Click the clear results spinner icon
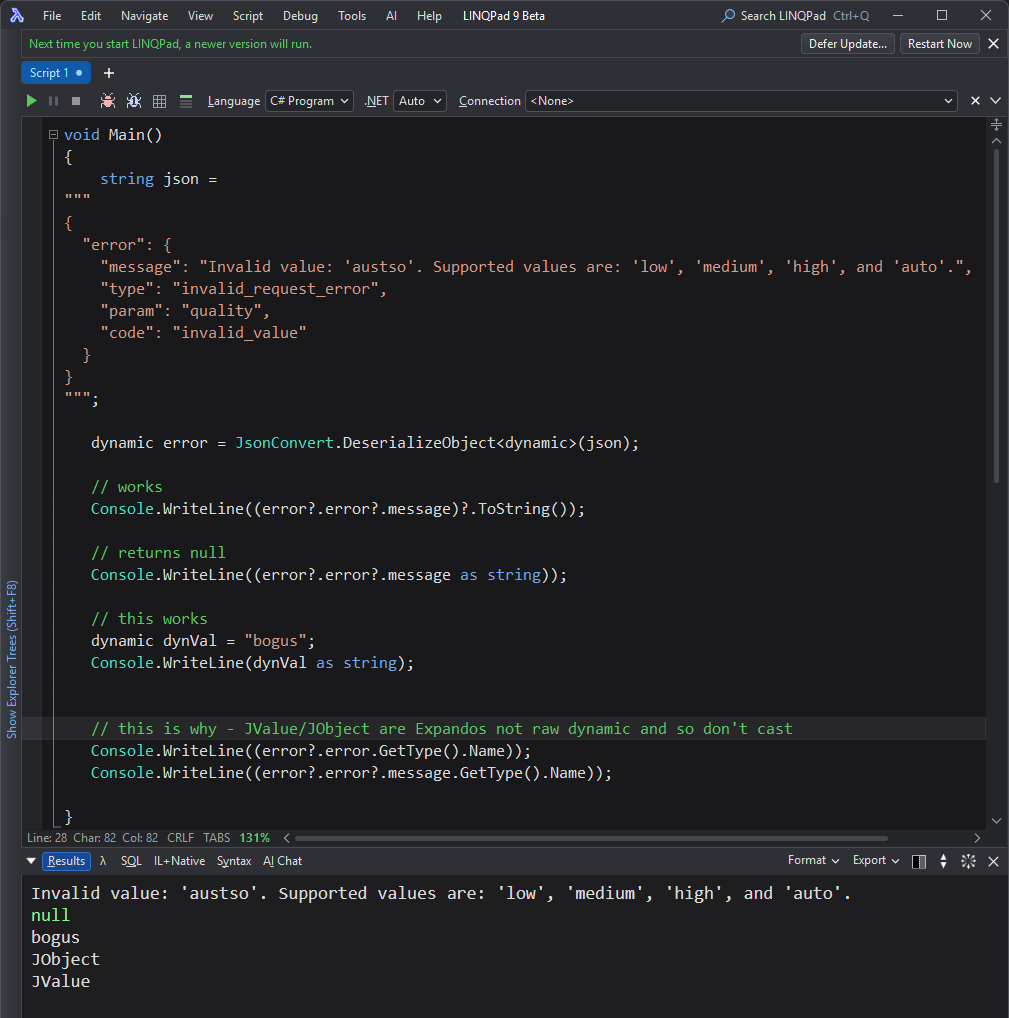This screenshot has height=1018, width=1009. (x=969, y=862)
